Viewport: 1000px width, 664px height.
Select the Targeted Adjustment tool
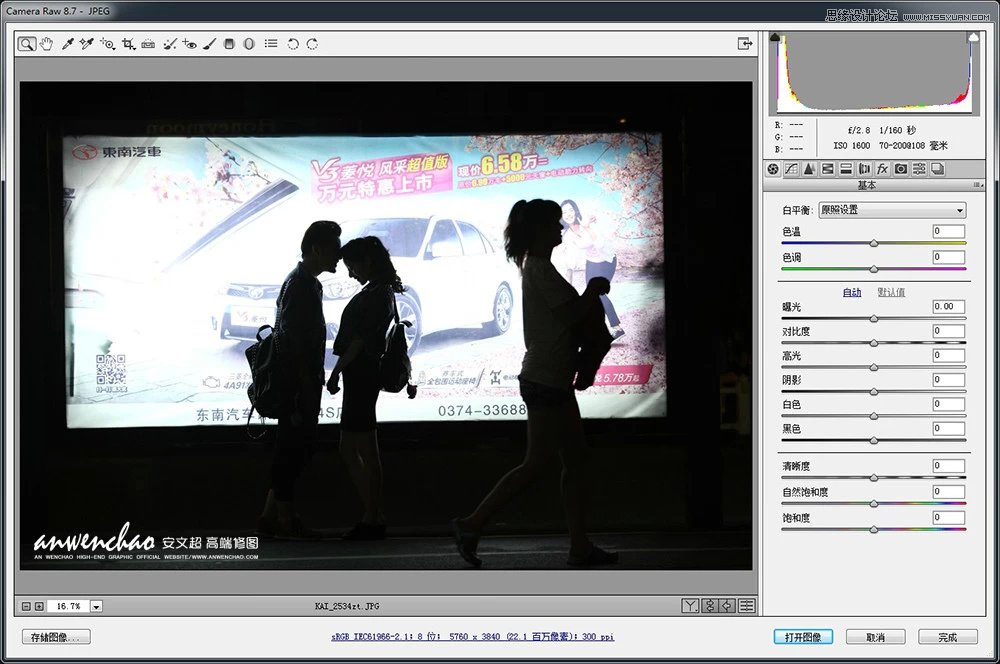pyautogui.click(x=107, y=44)
